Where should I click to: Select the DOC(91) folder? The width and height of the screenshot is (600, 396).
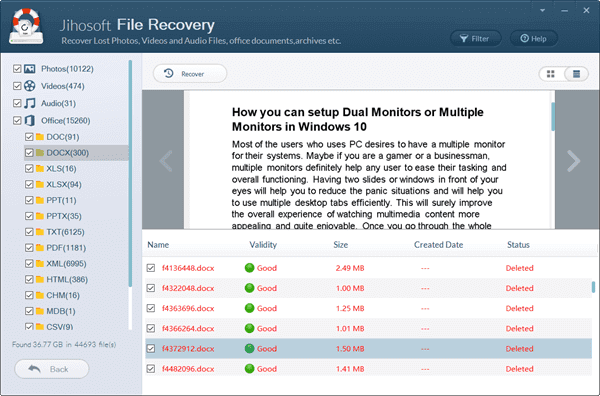[x=63, y=137]
